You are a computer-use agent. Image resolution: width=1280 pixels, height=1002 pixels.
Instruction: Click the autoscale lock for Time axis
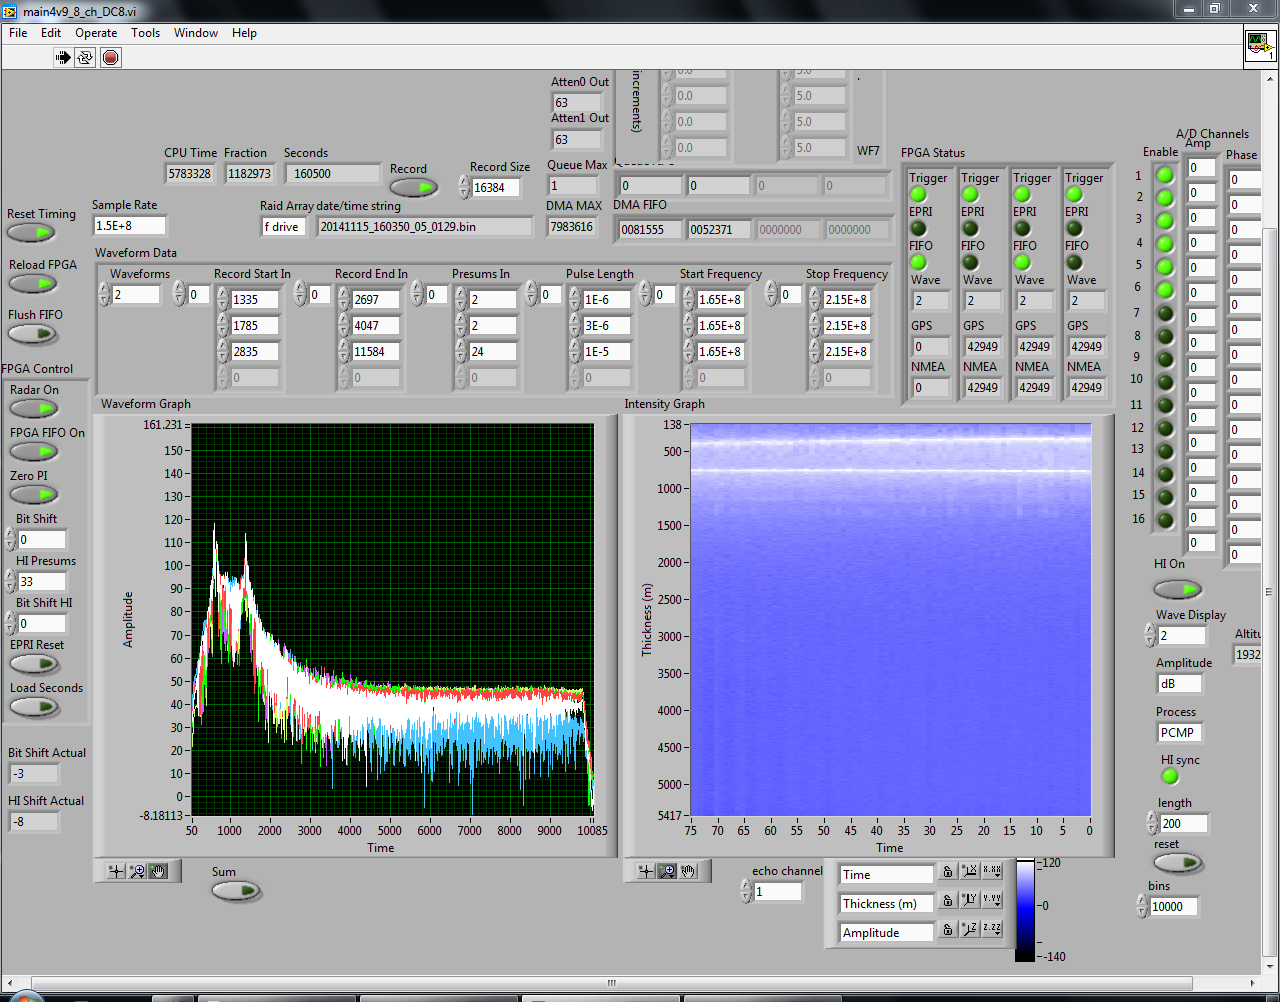(947, 873)
